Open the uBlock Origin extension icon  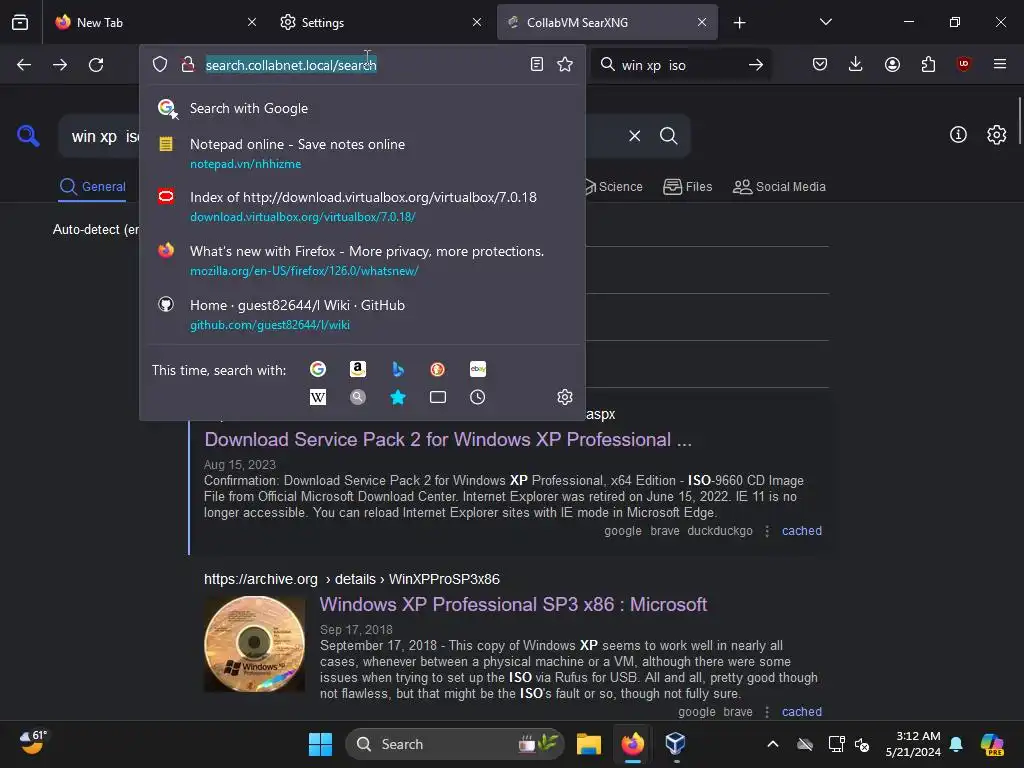963,64
